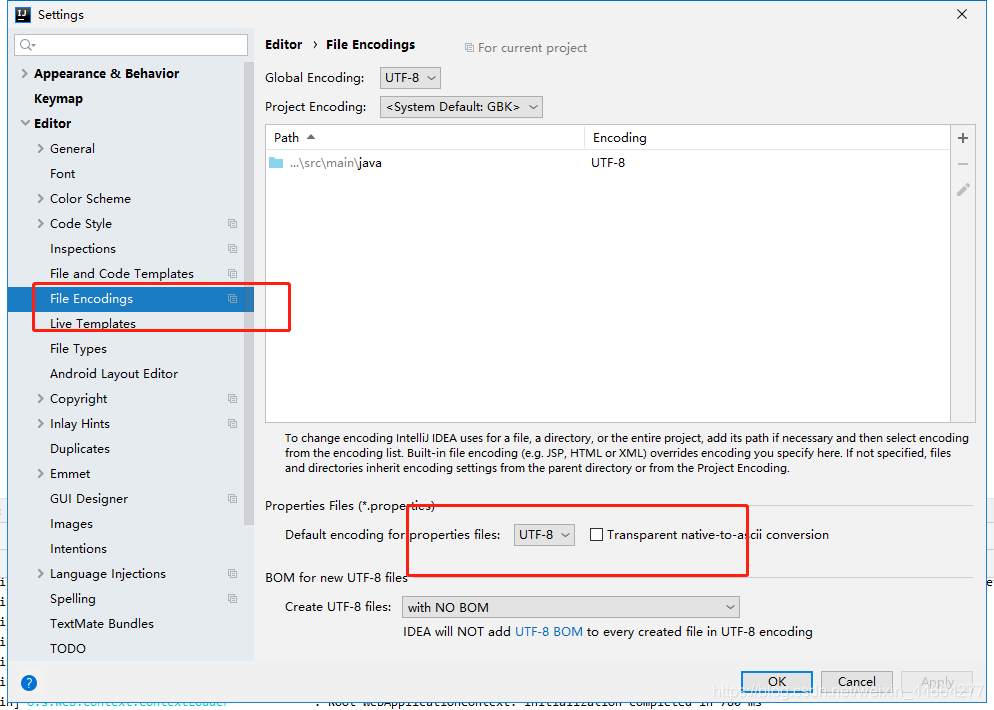Click the project-level icon beside File Encodings
The height and width of the screenshot is (710, 994).
click(233, 299)
